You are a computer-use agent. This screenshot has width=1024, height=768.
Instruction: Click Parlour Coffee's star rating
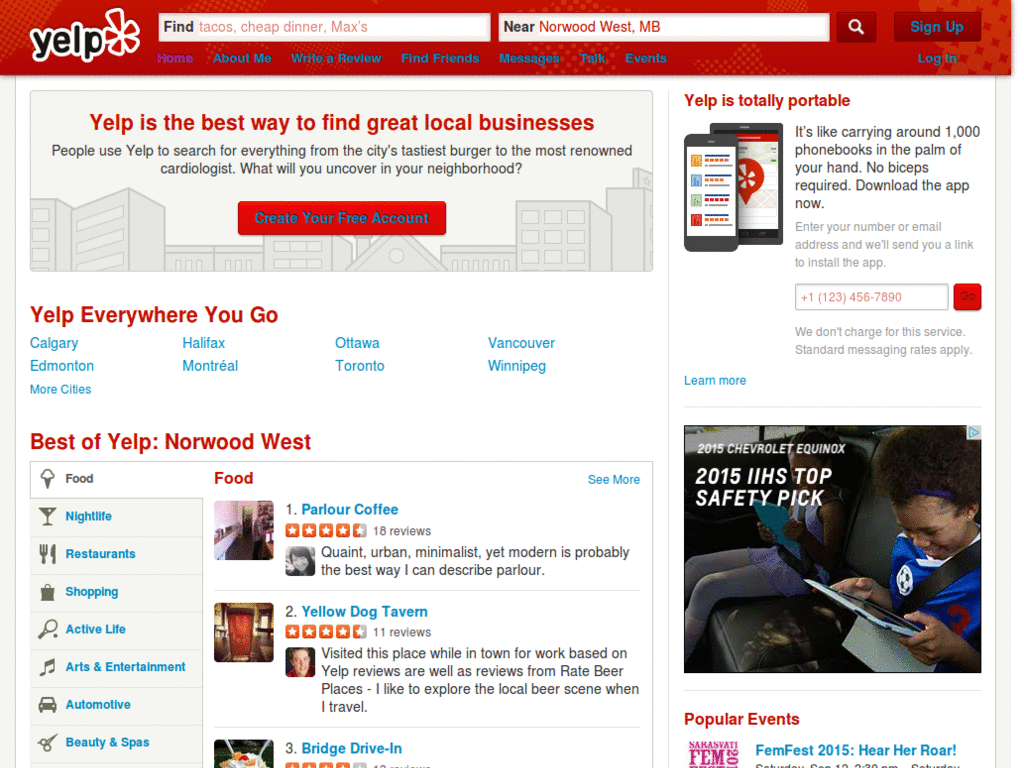326,531
